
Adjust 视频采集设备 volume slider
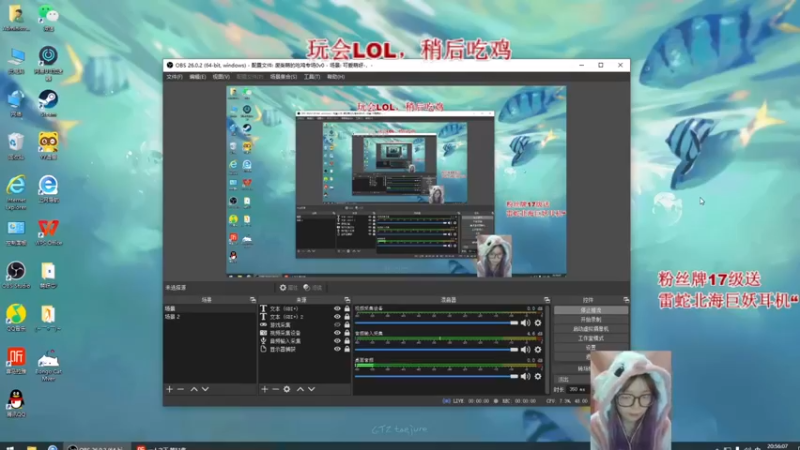pos(436,323)
